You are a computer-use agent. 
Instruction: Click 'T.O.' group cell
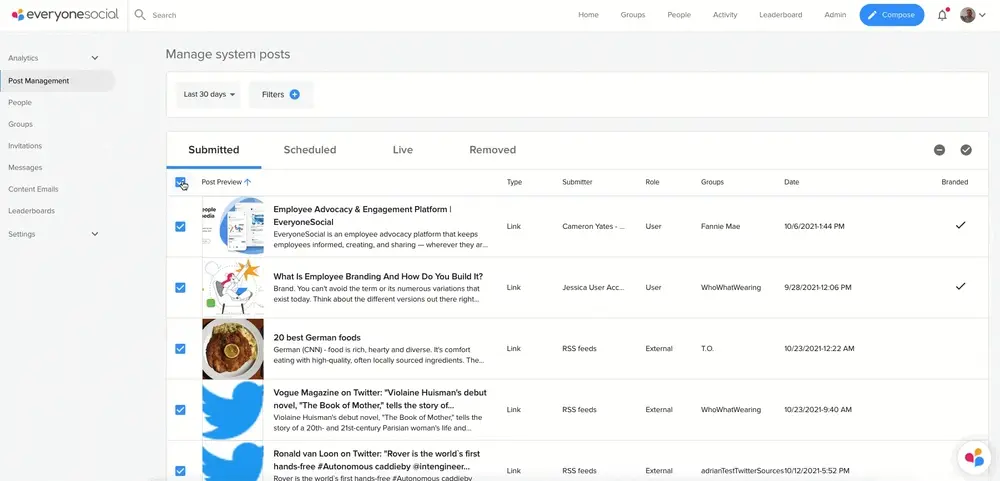(x=707, y=349)
